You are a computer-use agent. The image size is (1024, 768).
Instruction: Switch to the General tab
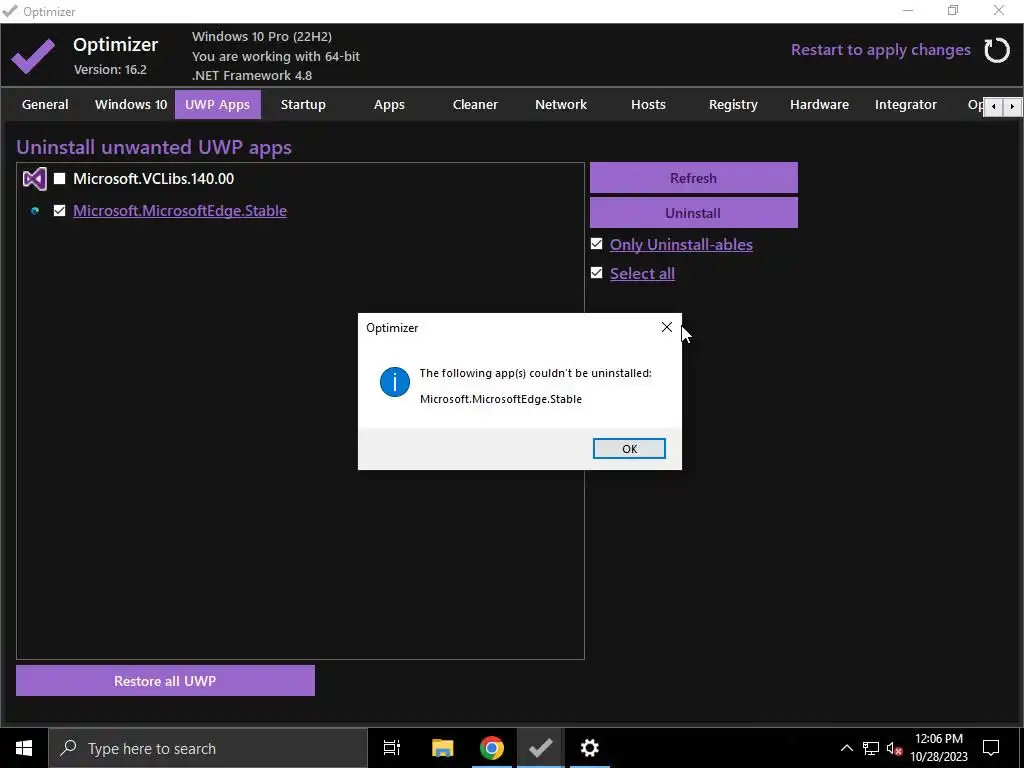pyautogui.click(x=45, y=104)
